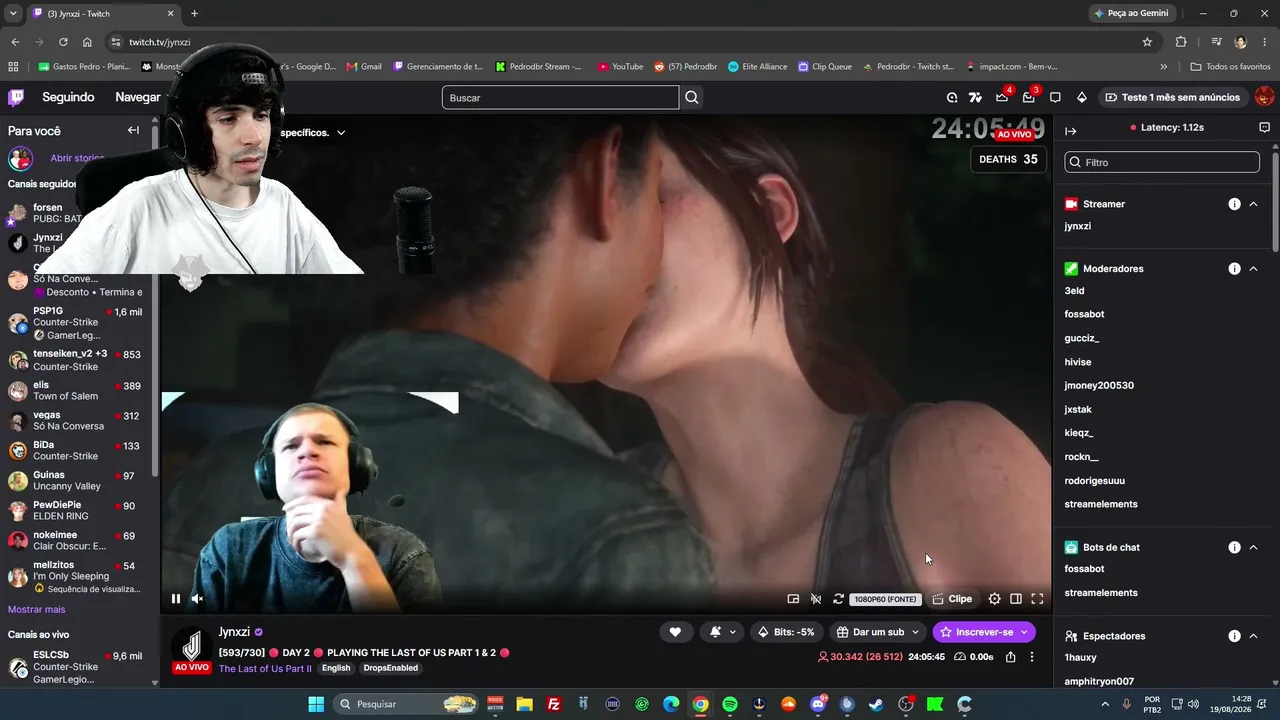Open the Twitch notifications icon with badge 3
The image size is (1280, 720).
click(1029, 97)
